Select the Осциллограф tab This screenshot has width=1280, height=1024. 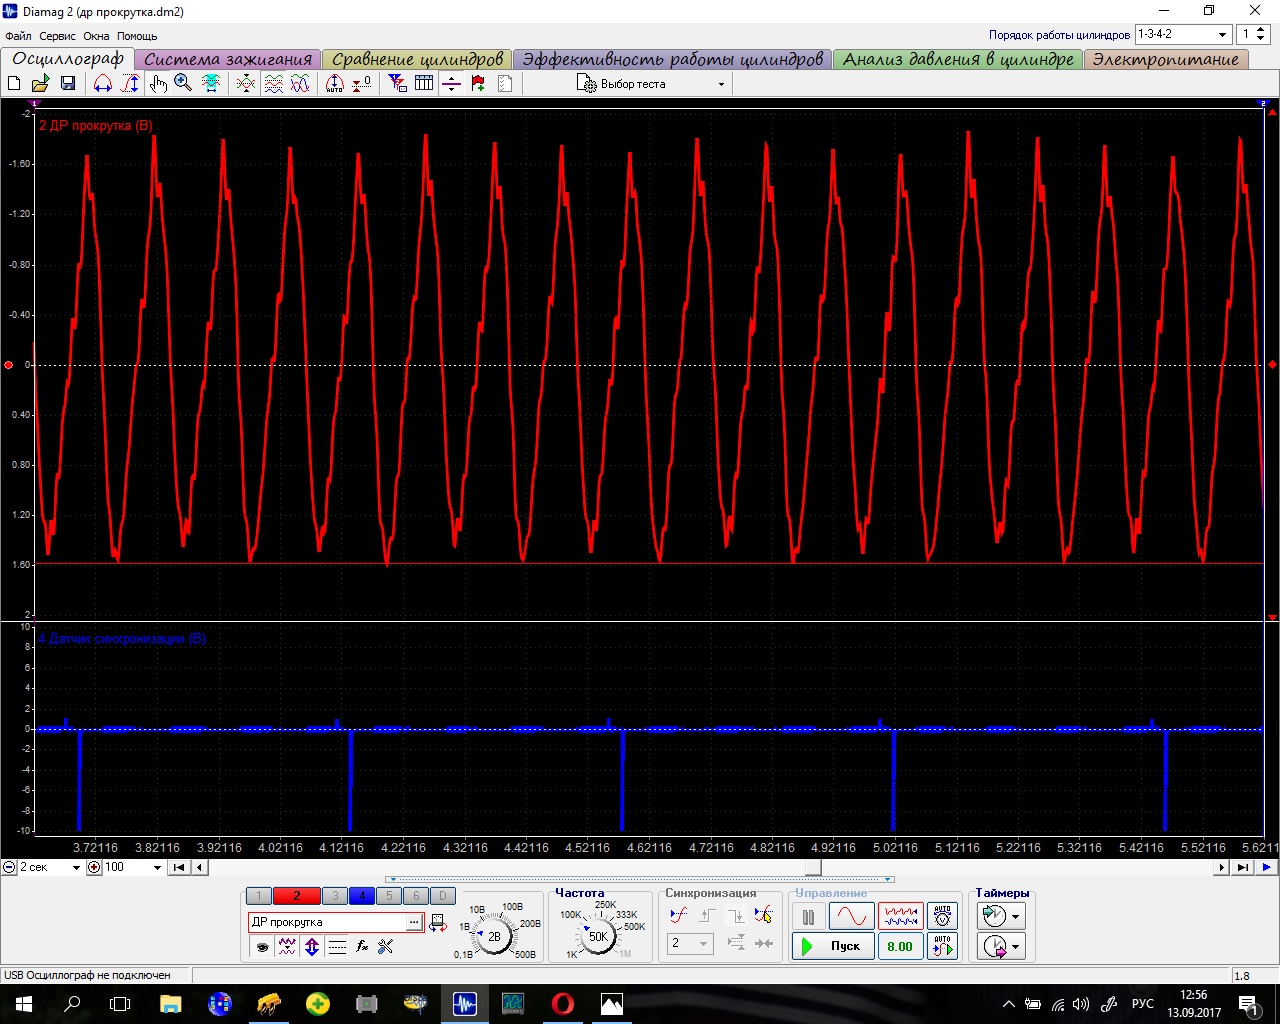(68, 58)
